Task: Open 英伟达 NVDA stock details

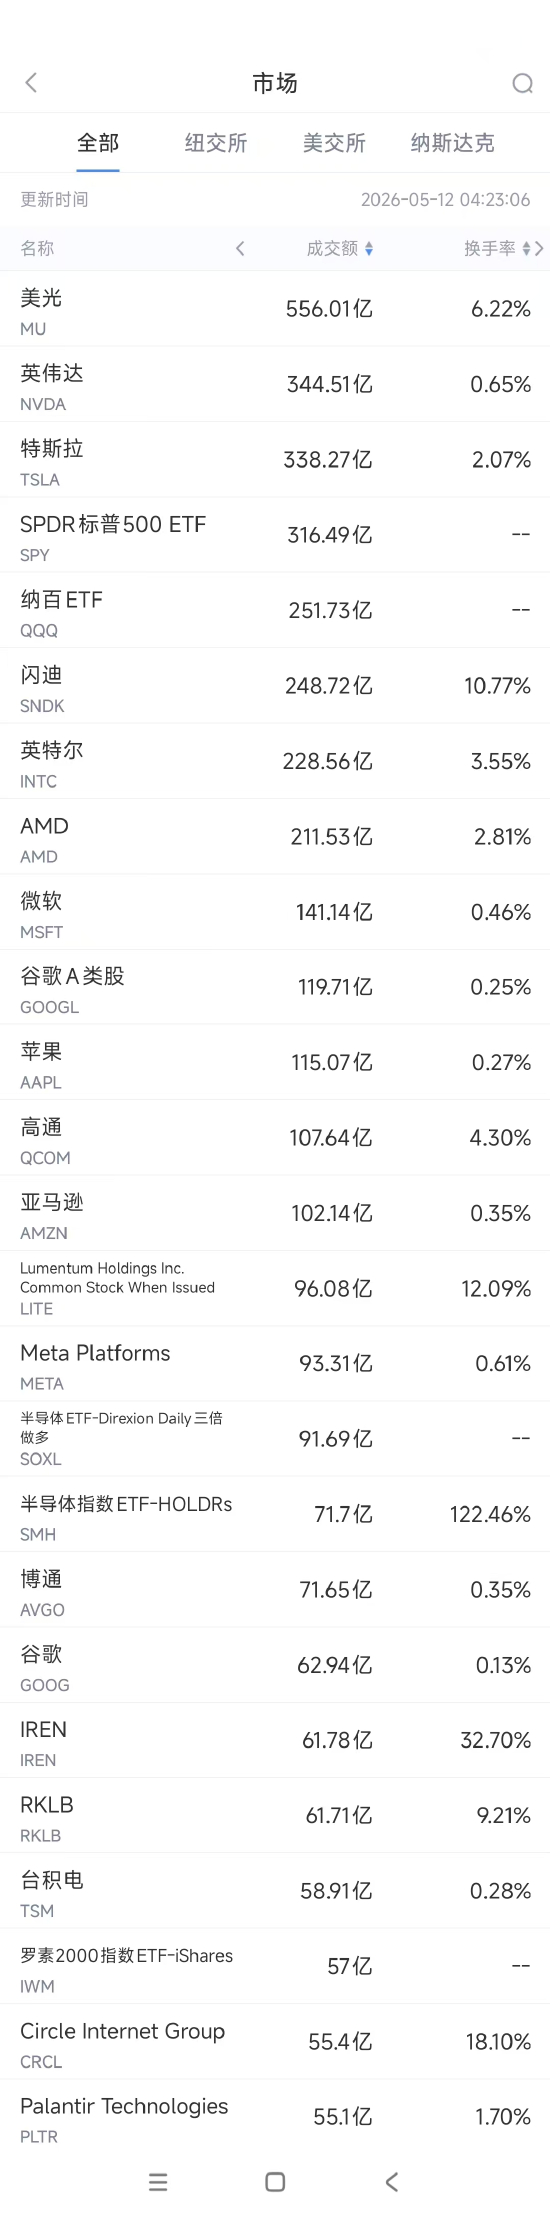Action: pyautogui.click(x=275, y=384)
